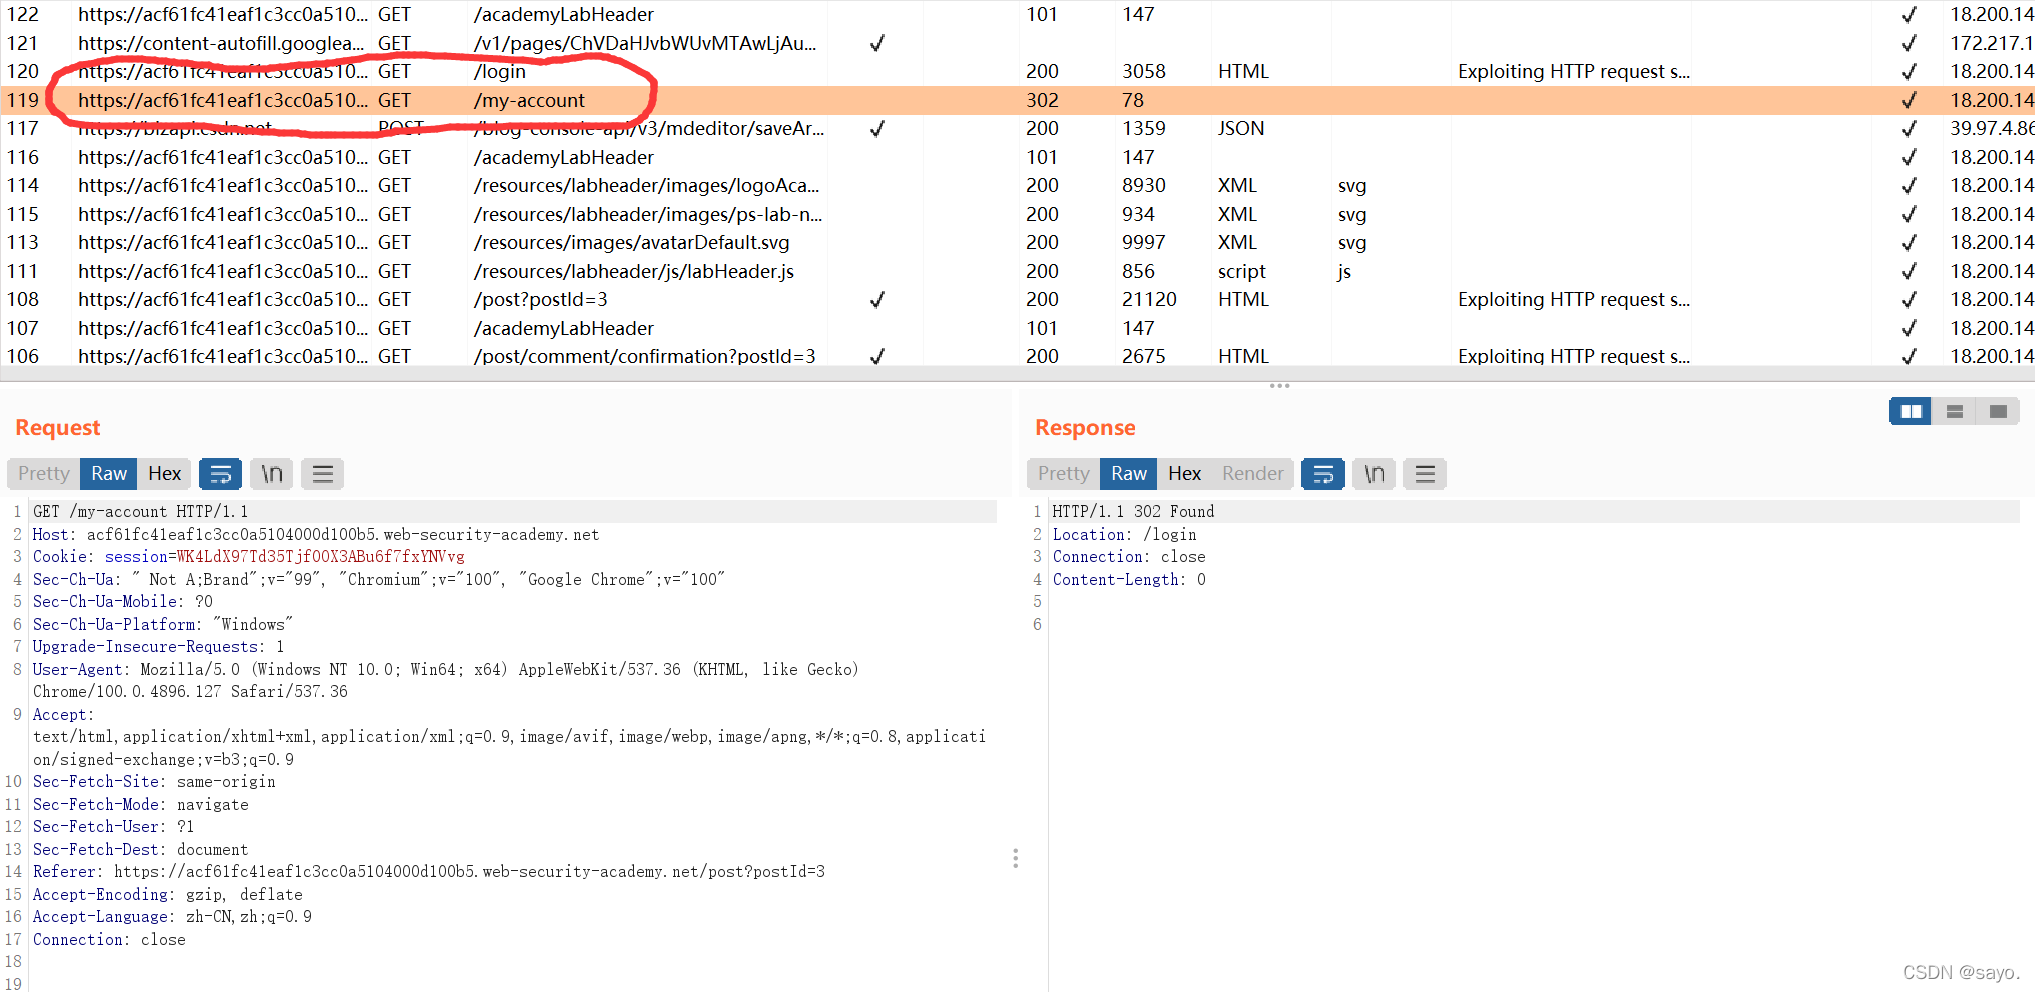Switch to side-by-side layout view
This screenshot has height=992, width=2035.
click(x=1911, y=411)
